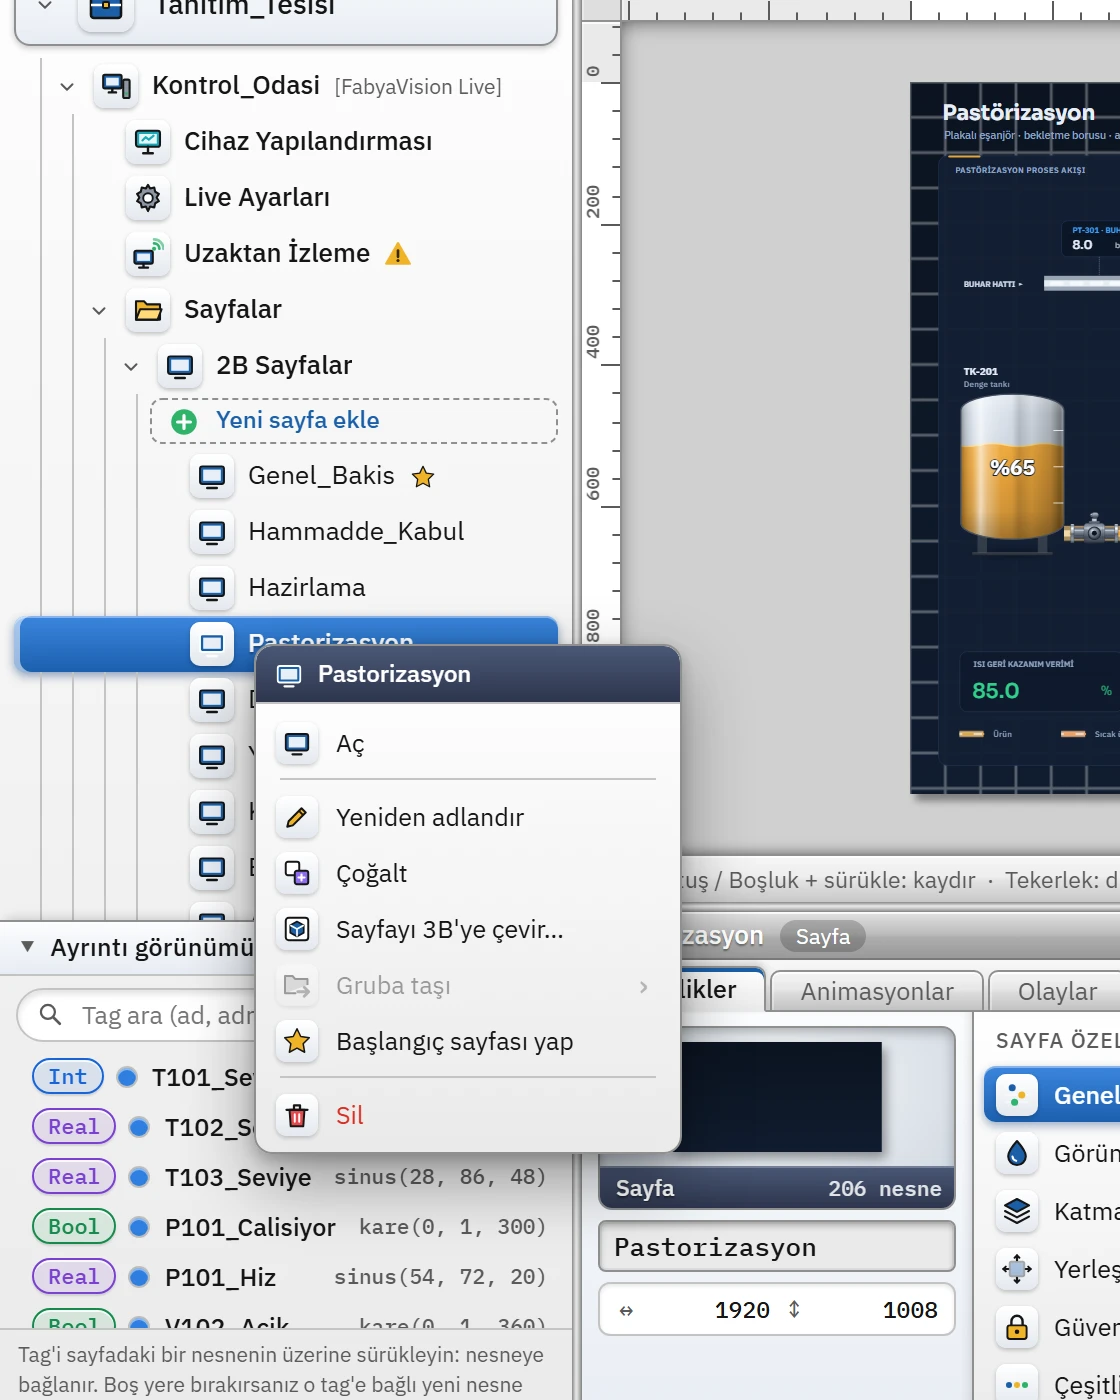Choose Çoğalt from the context menu

pos(468,873)
